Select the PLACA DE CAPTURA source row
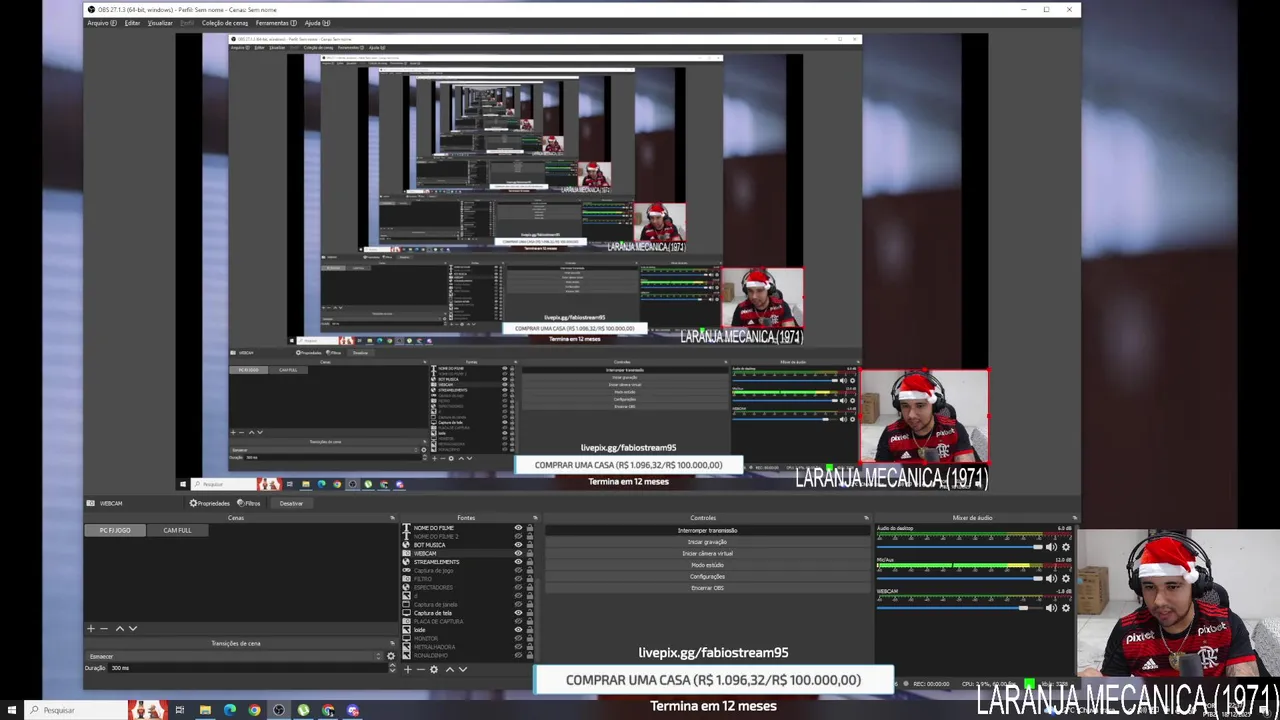Viewport: 1280px width, 720px height. [x=467, y=621]
